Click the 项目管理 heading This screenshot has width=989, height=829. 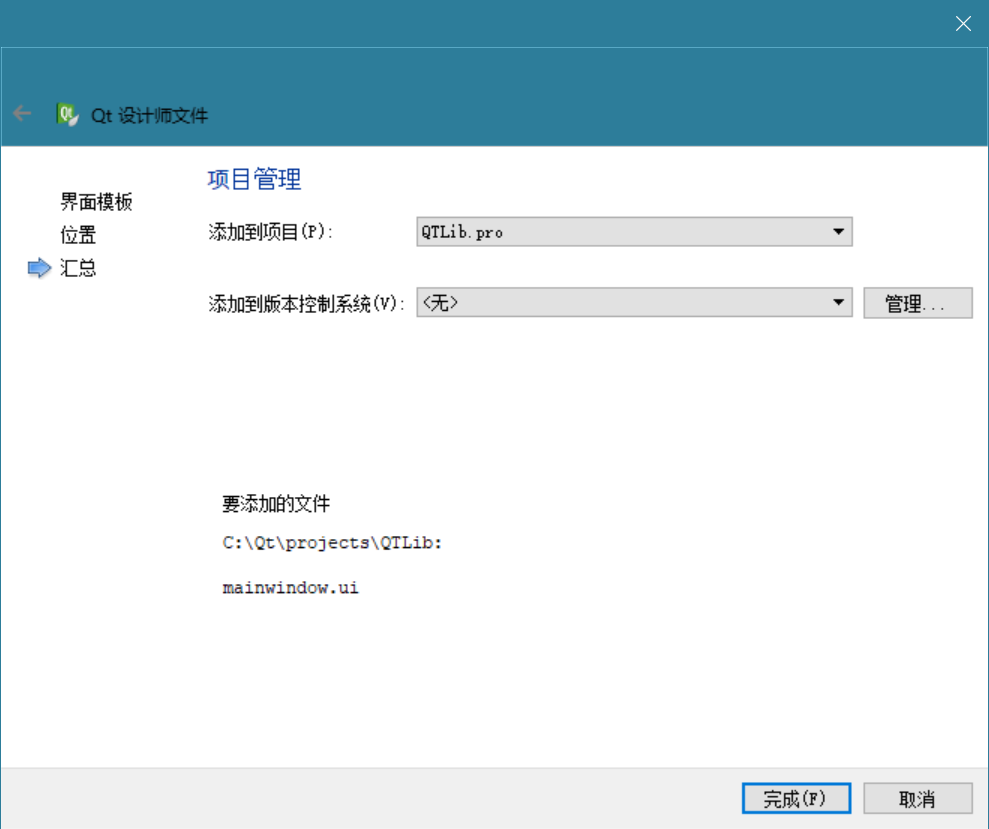[254, 179]
